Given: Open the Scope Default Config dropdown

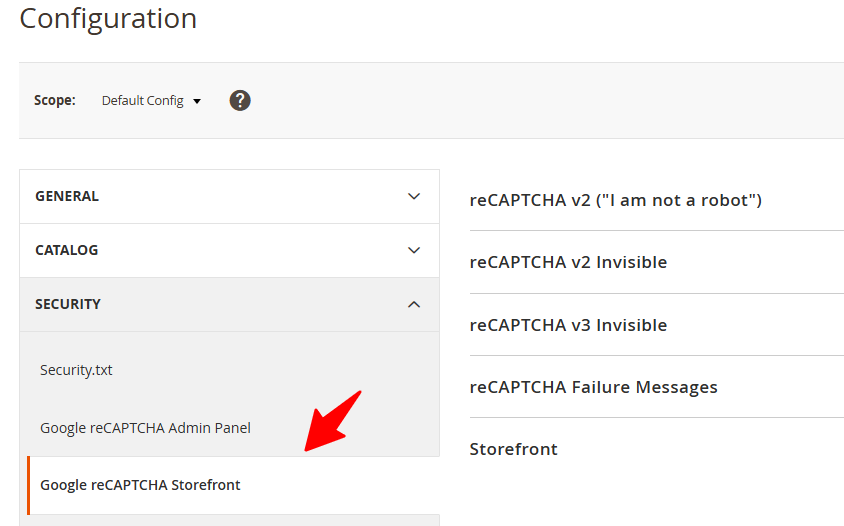Looking at the screenshot, I should pos(150,101).
